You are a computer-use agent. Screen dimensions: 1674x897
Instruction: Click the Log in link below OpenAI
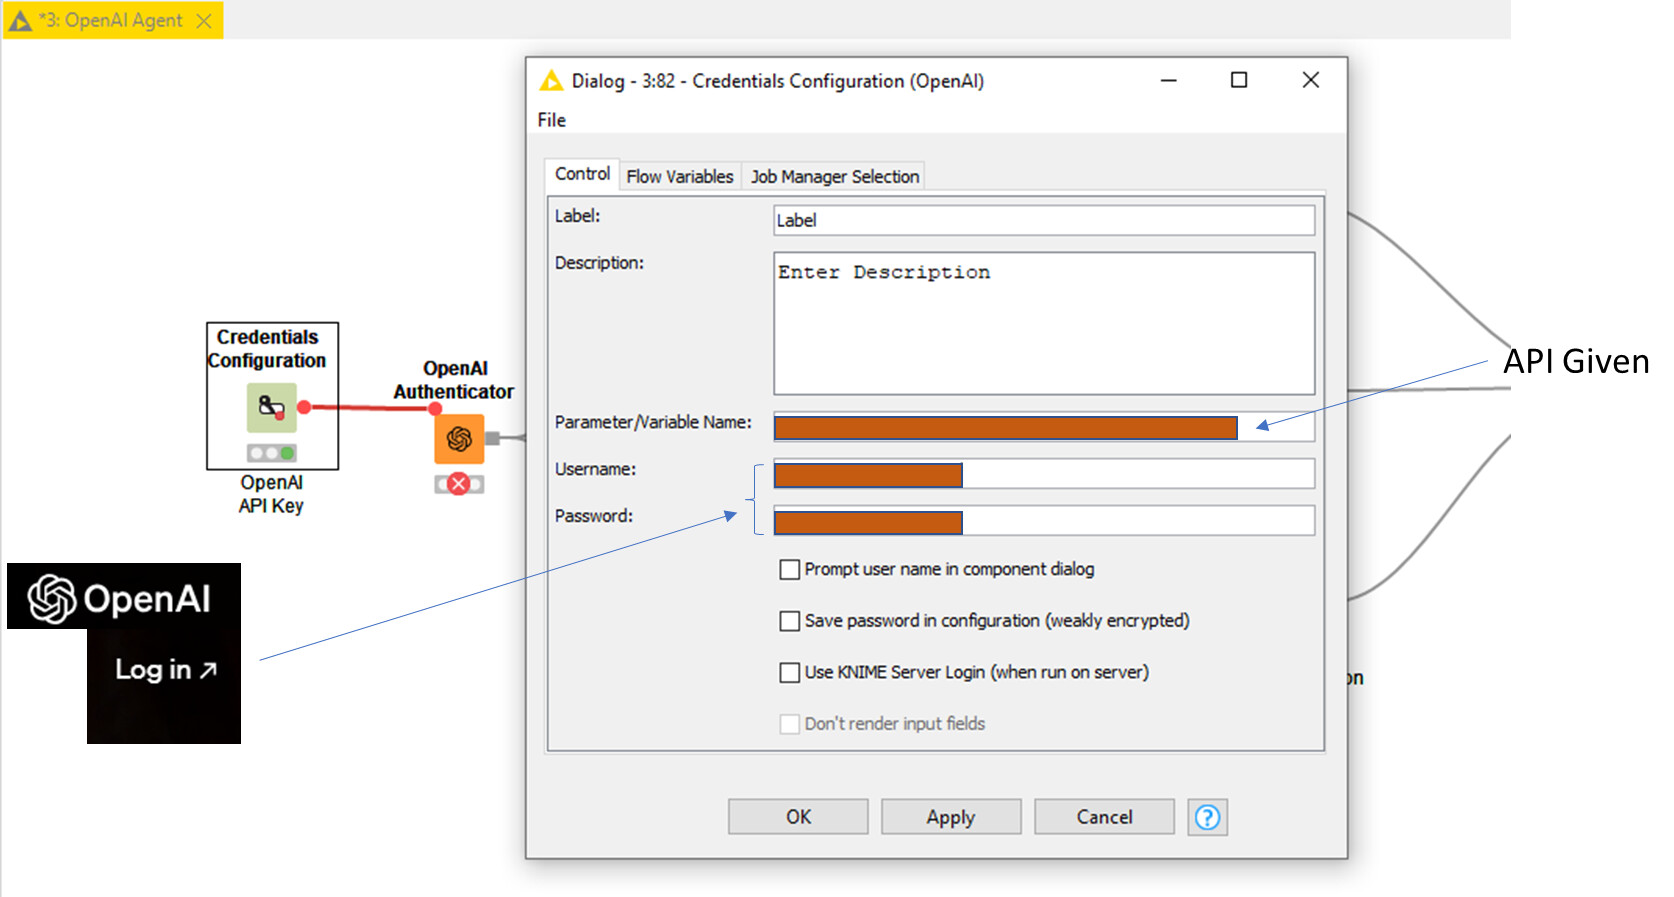[165, 670]
